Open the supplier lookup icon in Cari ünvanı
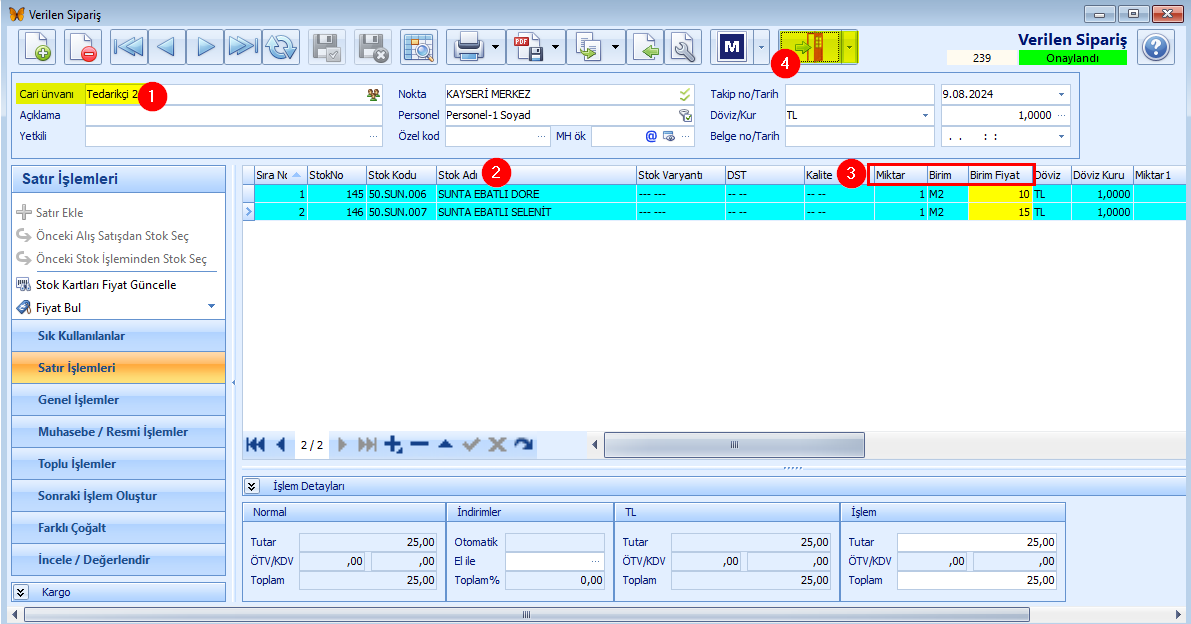Image resolution: width=1191 pixels, height=624 pixels. click(373, 95)
